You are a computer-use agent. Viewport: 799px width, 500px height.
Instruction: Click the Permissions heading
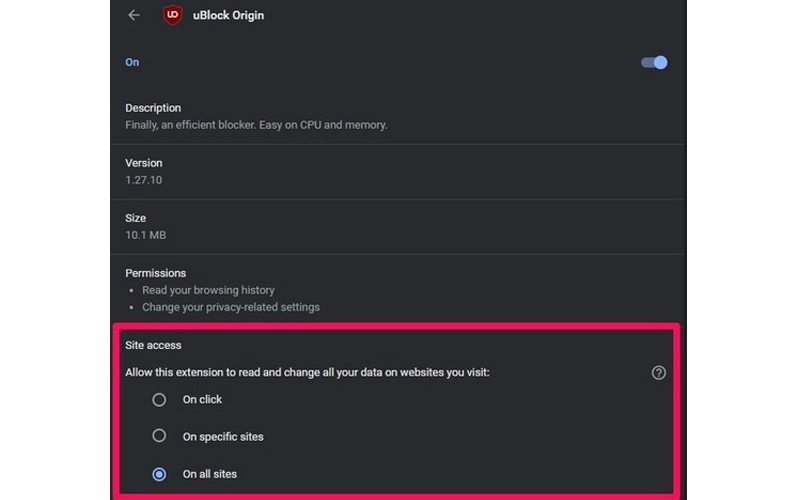coord(156,273)
